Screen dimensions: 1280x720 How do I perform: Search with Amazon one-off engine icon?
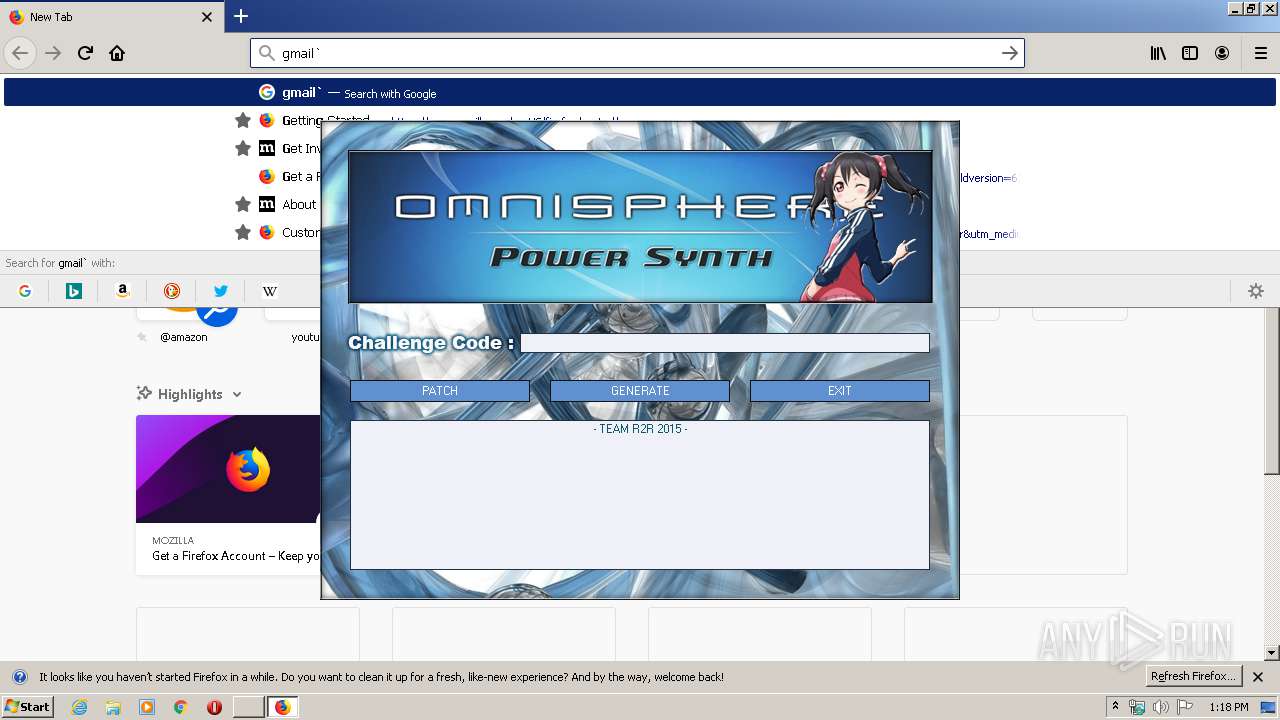[122, 291]
